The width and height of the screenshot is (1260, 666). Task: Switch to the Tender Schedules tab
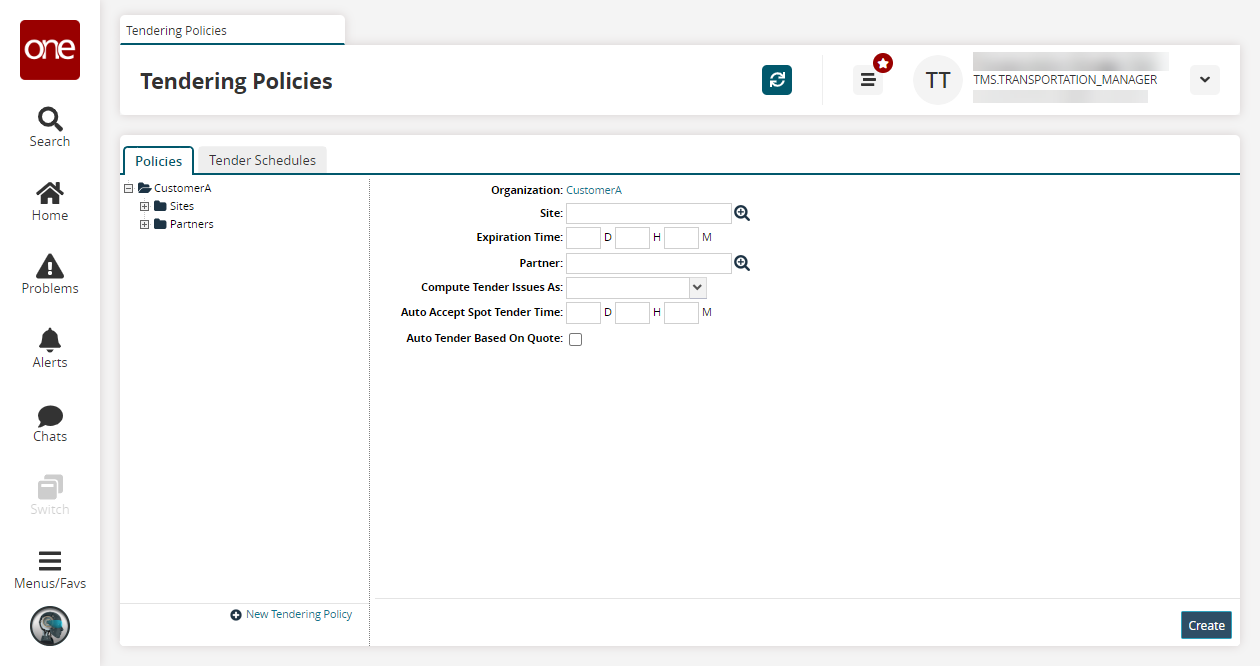(x=262, y=160)
